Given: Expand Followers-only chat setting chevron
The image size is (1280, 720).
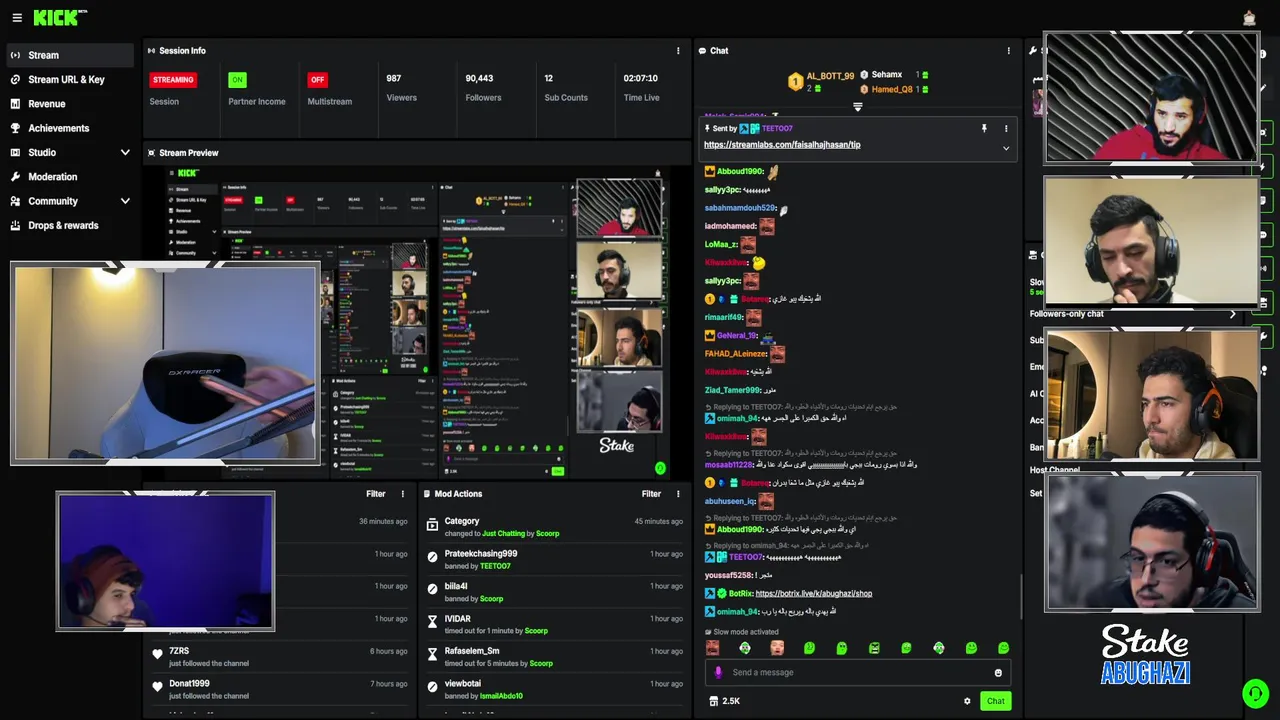Looking at the screenshot, I should point(1232,314).
